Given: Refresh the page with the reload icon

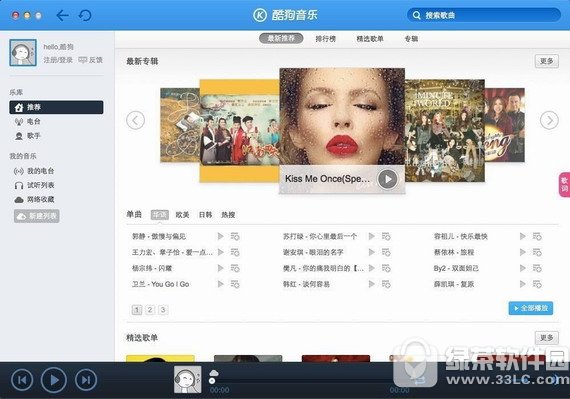Looking at the screenshot, I should tap(85, 15).
